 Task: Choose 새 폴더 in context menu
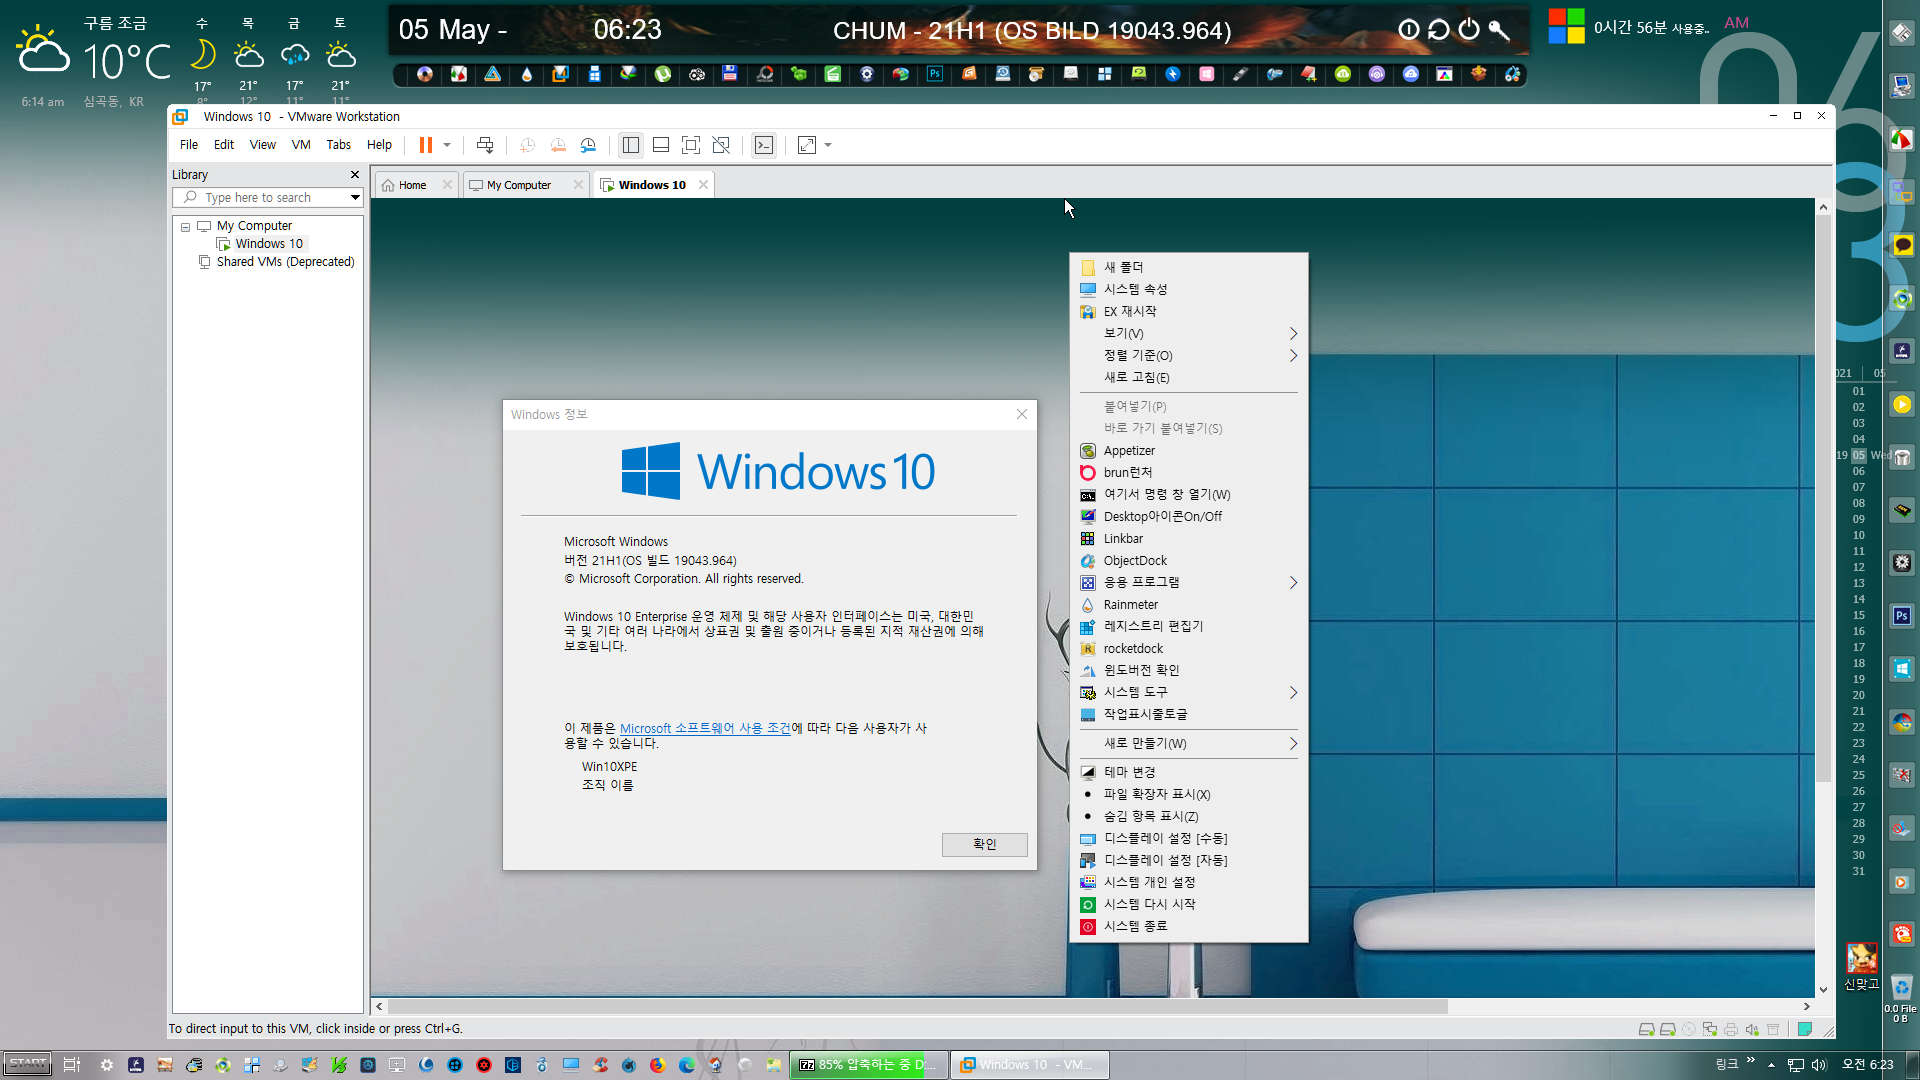click(x=1188, y=267)
